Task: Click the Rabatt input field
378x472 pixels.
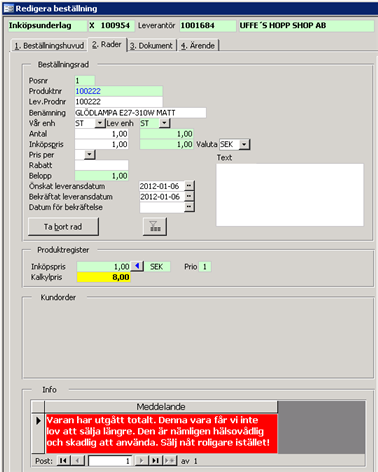Action: (x=101, y=165)
